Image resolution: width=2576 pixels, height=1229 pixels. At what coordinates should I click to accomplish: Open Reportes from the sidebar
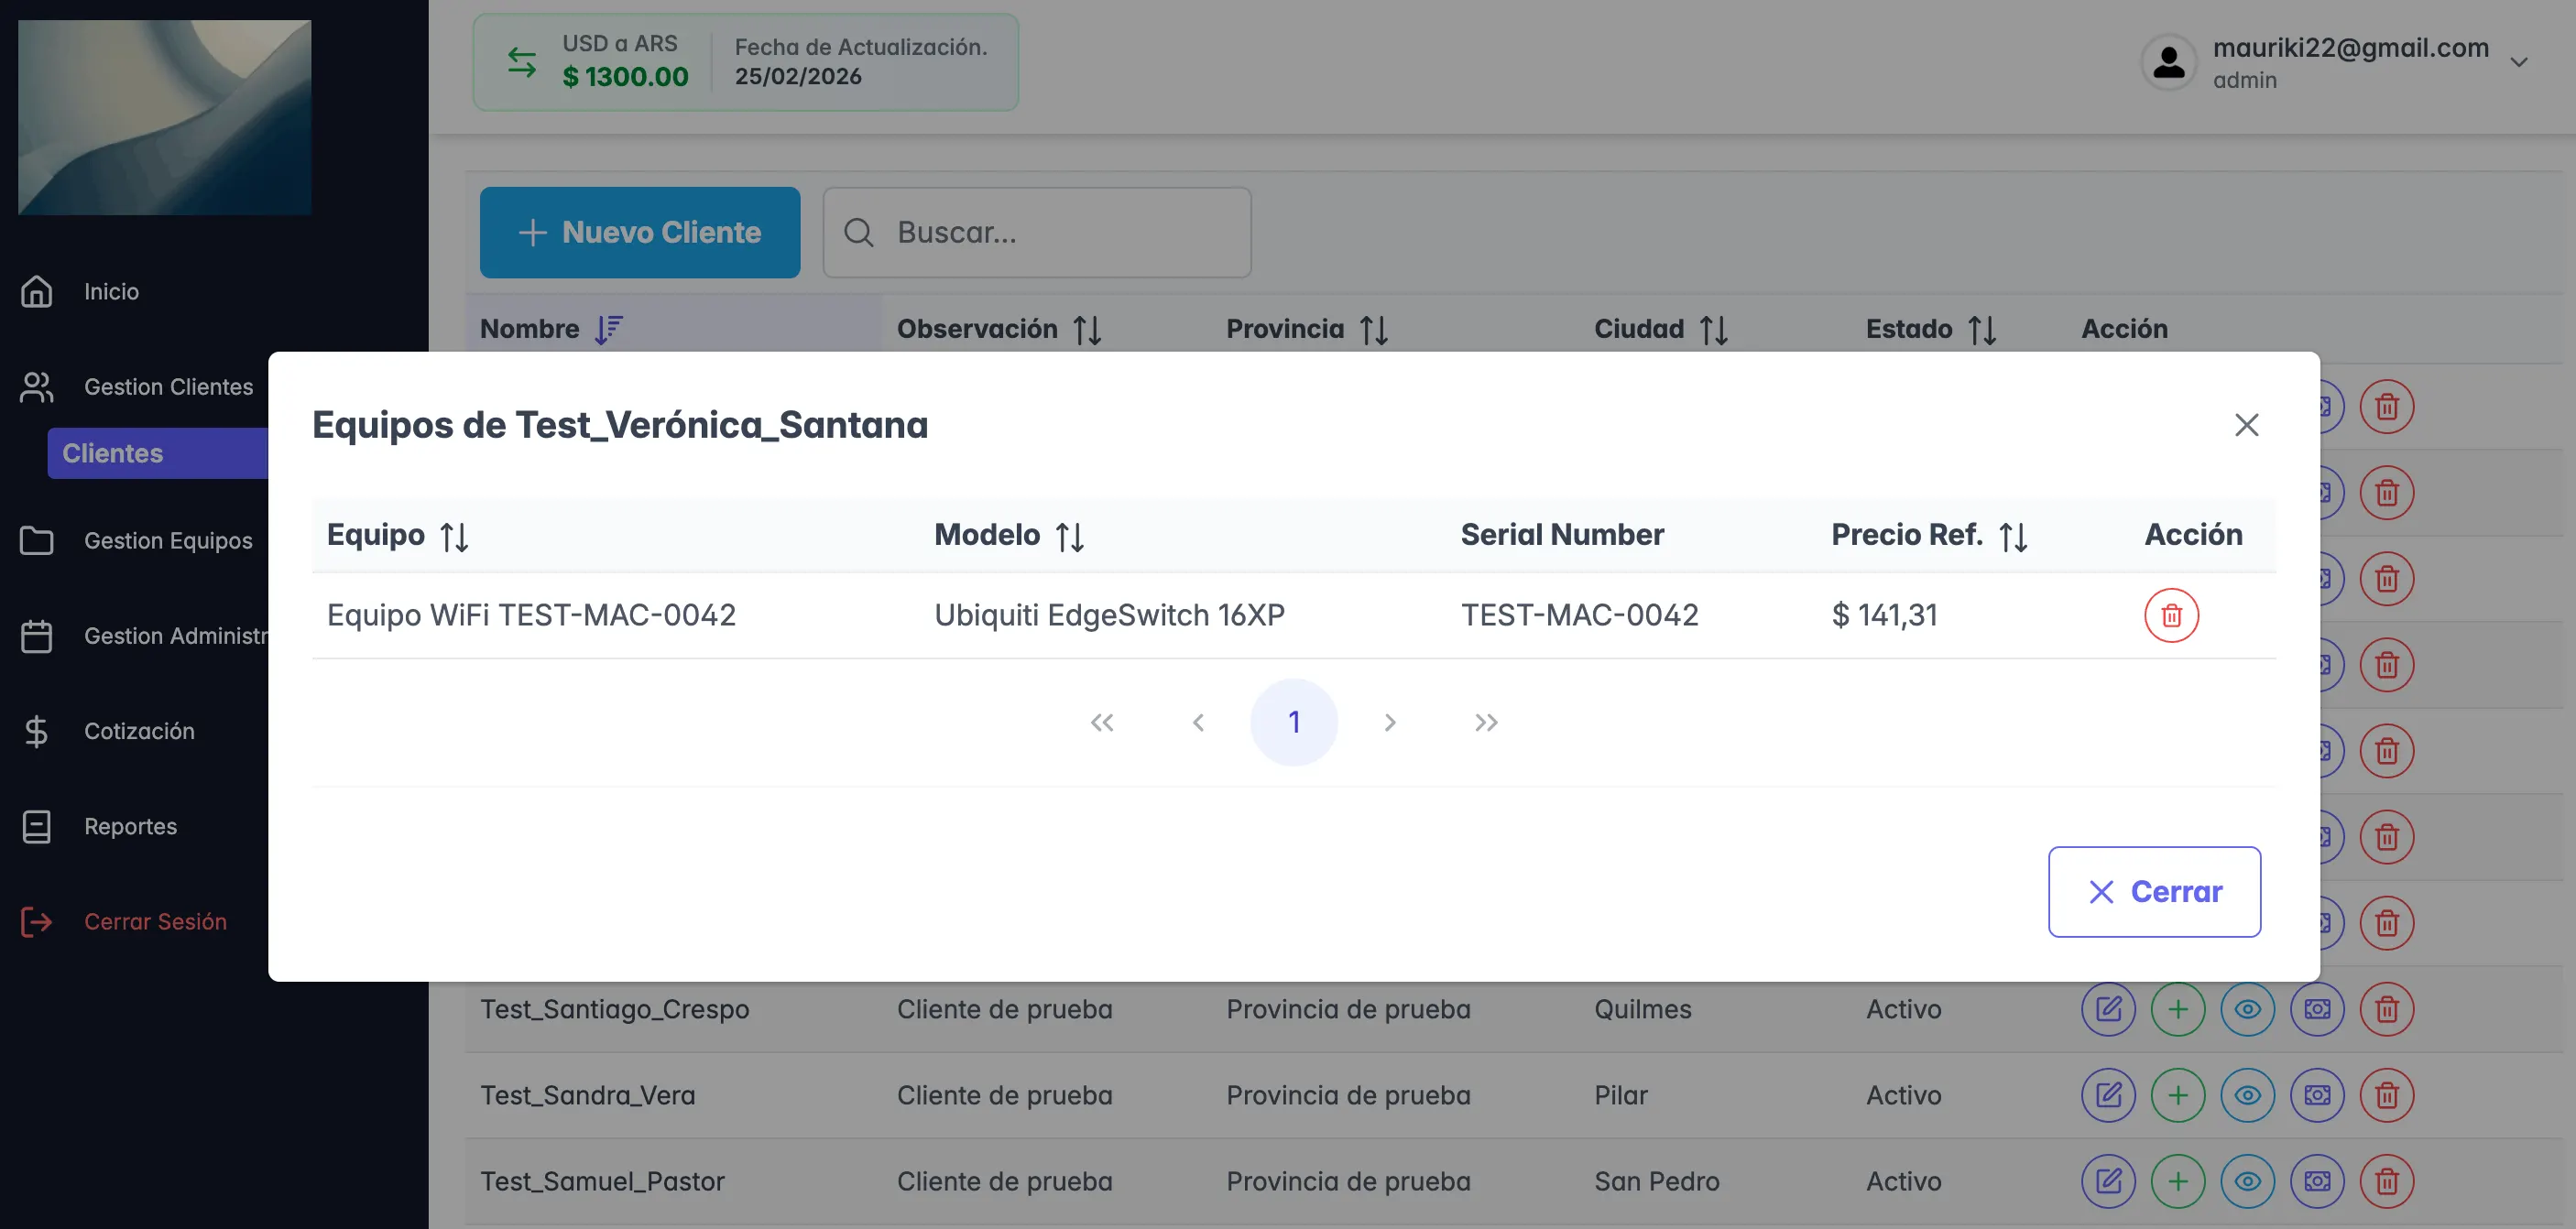point(130,826)
